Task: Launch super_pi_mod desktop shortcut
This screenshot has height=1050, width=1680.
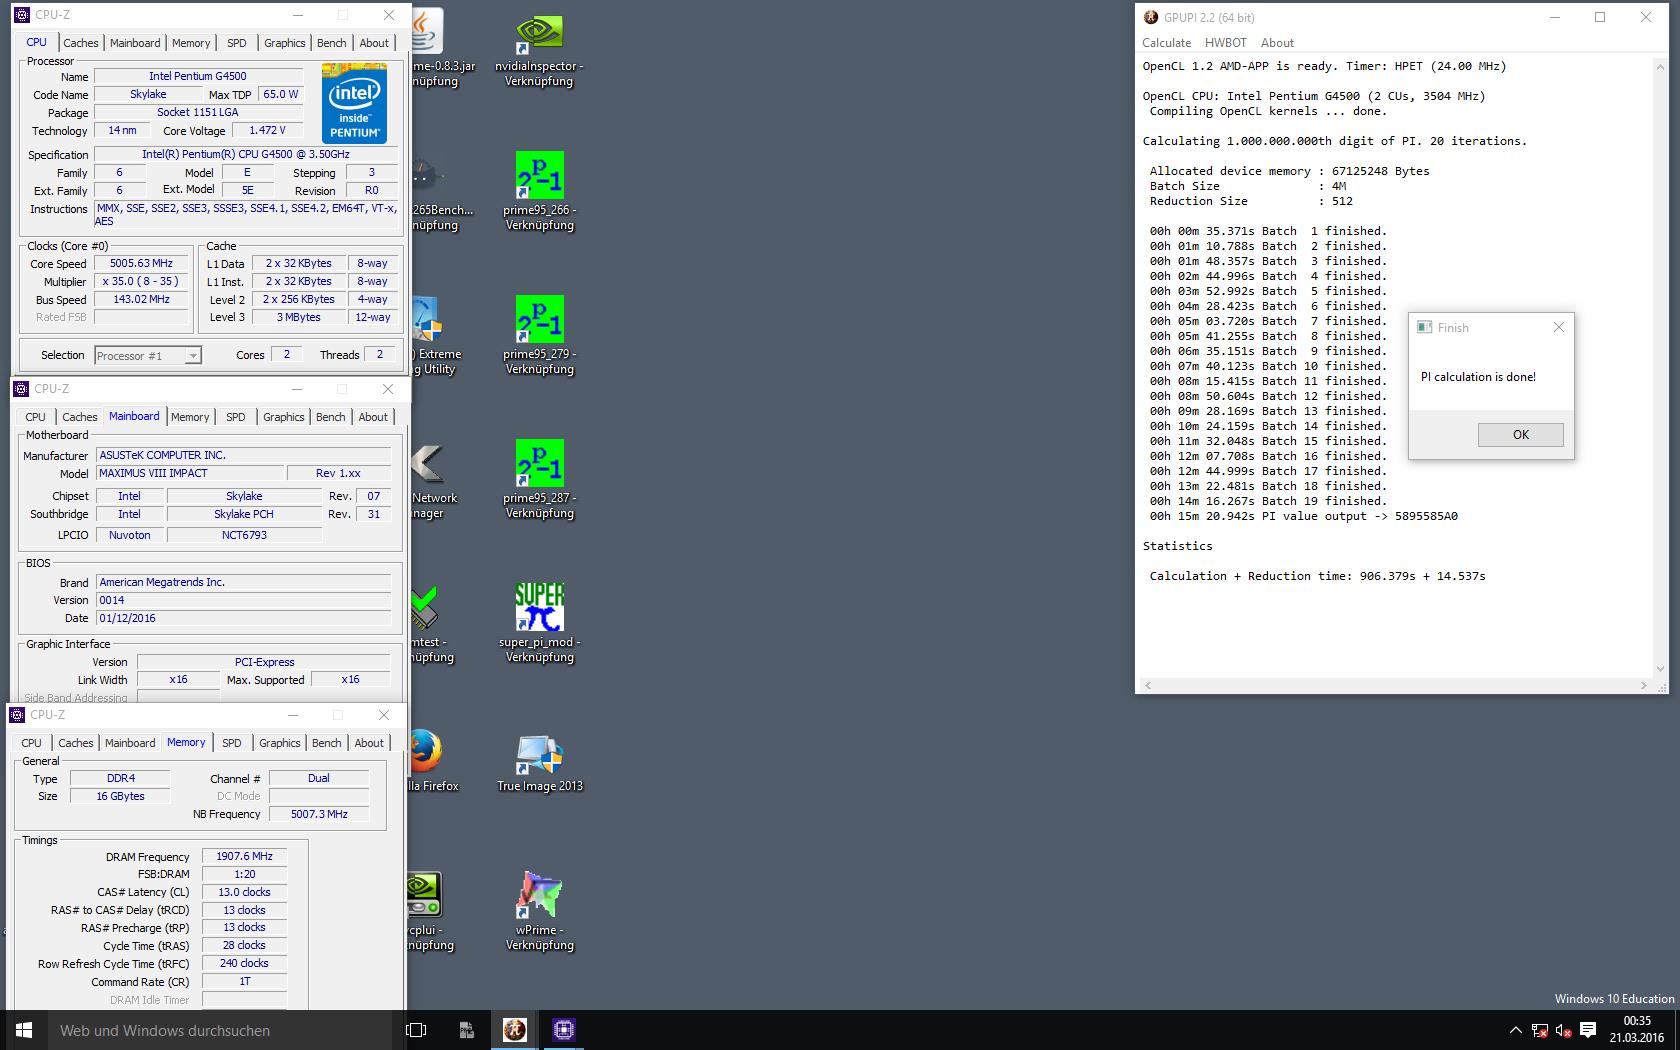Action: pos(539,622)
